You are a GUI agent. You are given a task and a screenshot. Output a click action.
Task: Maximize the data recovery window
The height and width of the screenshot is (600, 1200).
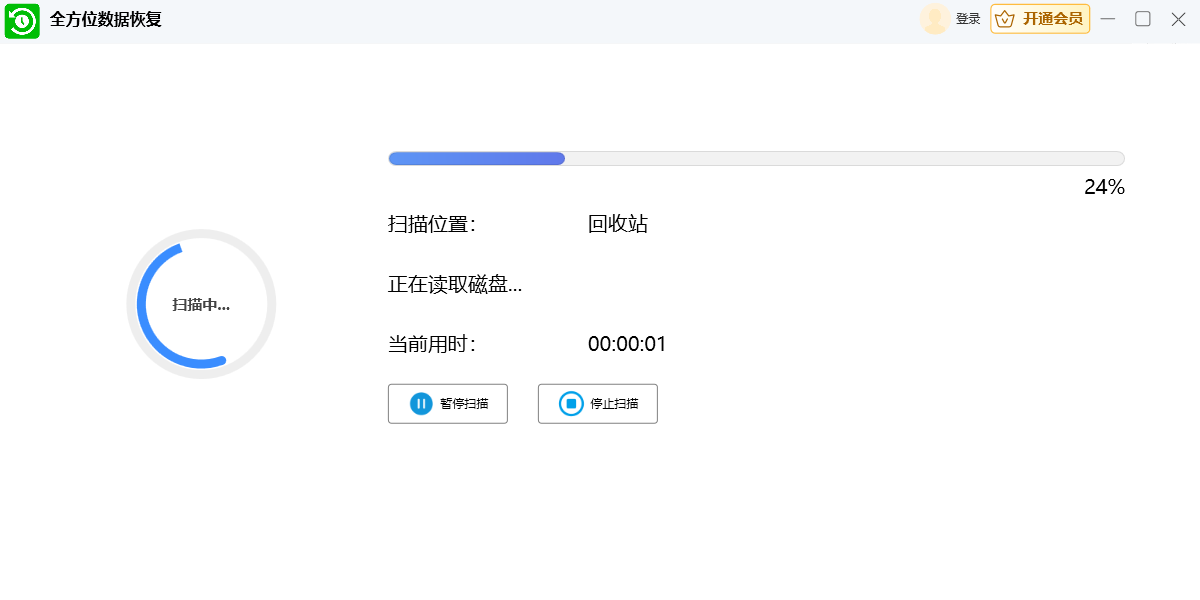point(1143,19)
